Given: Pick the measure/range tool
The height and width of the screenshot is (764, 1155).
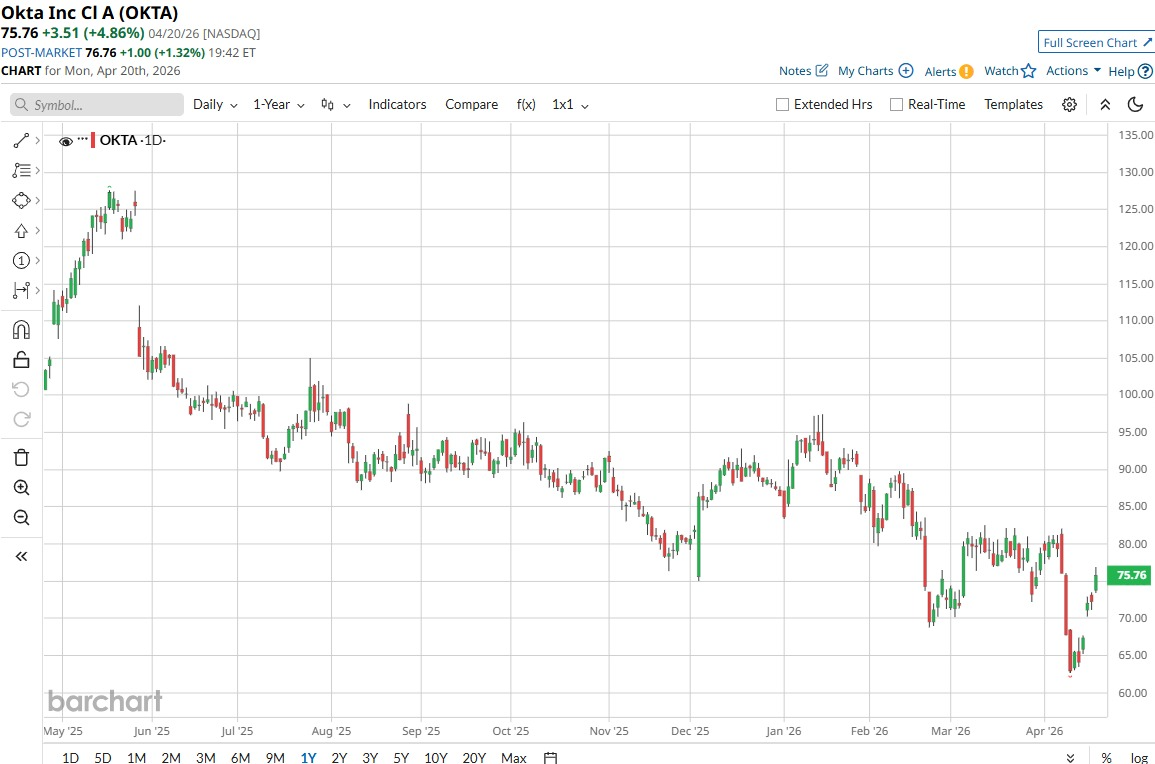Looking at the screenshot, I should tap(21, 290).
